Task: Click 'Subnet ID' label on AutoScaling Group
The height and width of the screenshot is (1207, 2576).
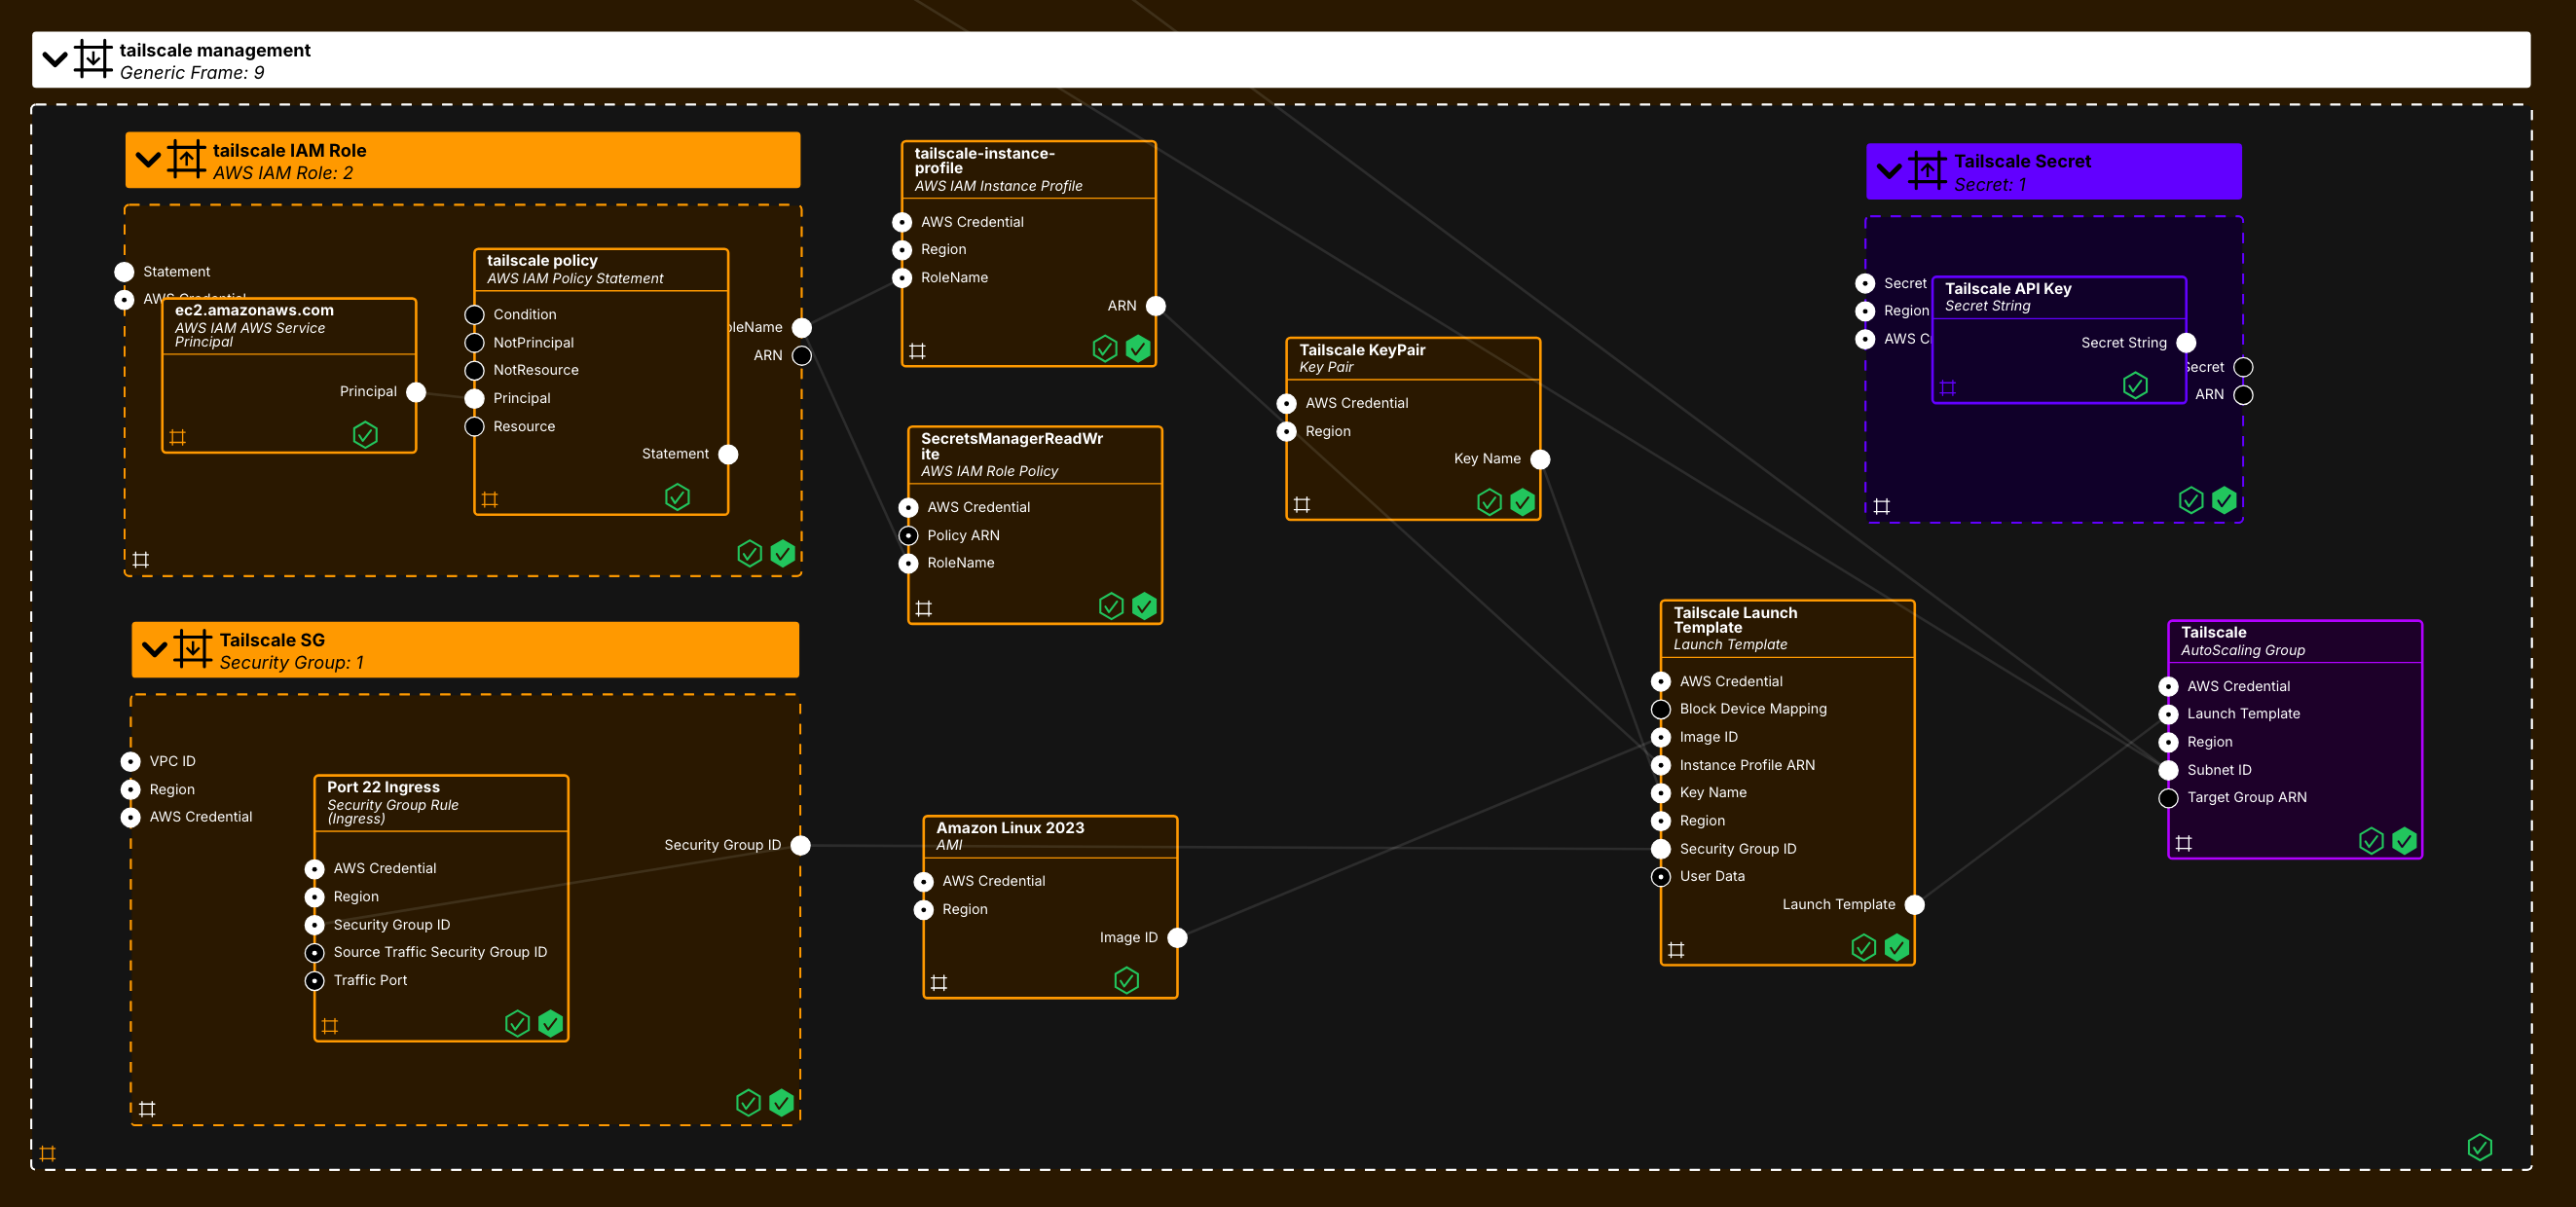Action: pos(2219,771)
